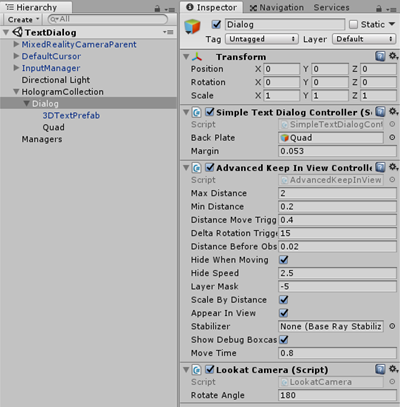Select Managers in the Hierarchy
This screenshot has width=400, height=407.
point(42,139)
